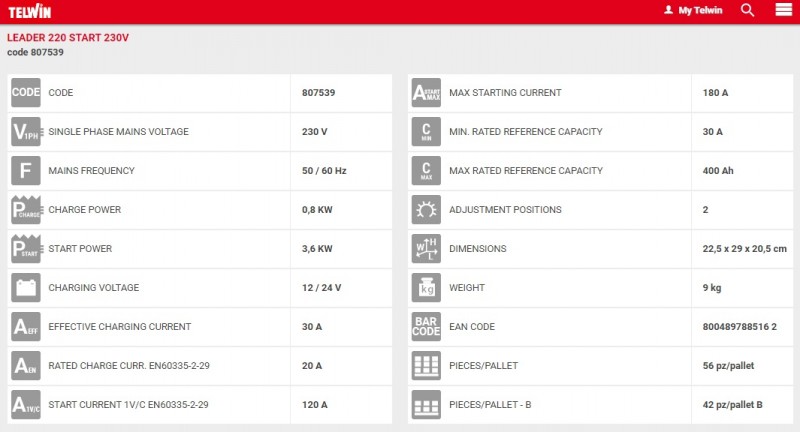The image size is (800, 432).
Task: Click the charging voltage battery icon
Action: click(x=25, y=288)
